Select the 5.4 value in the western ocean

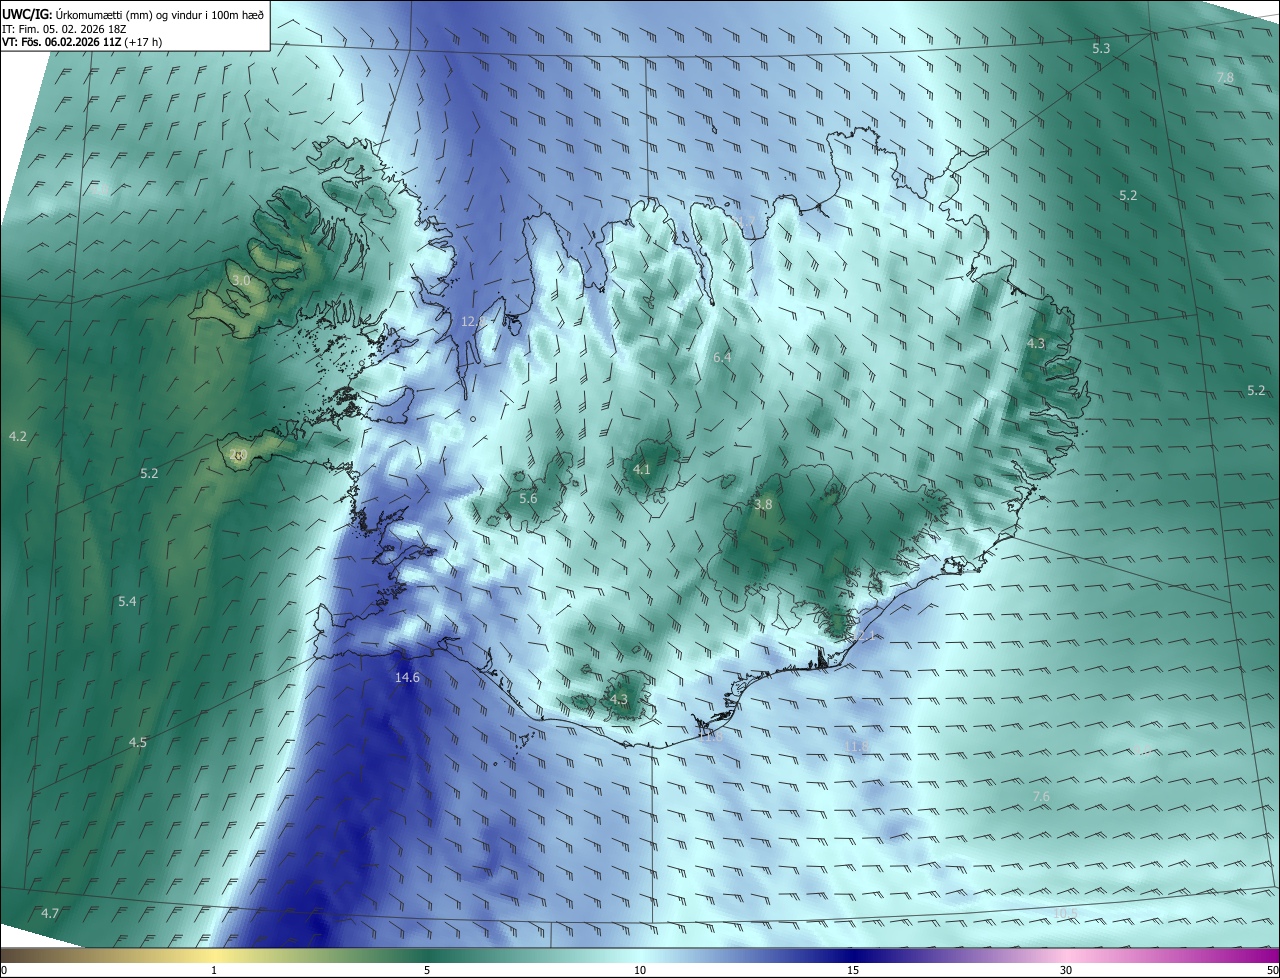click(x=127, y=601)
